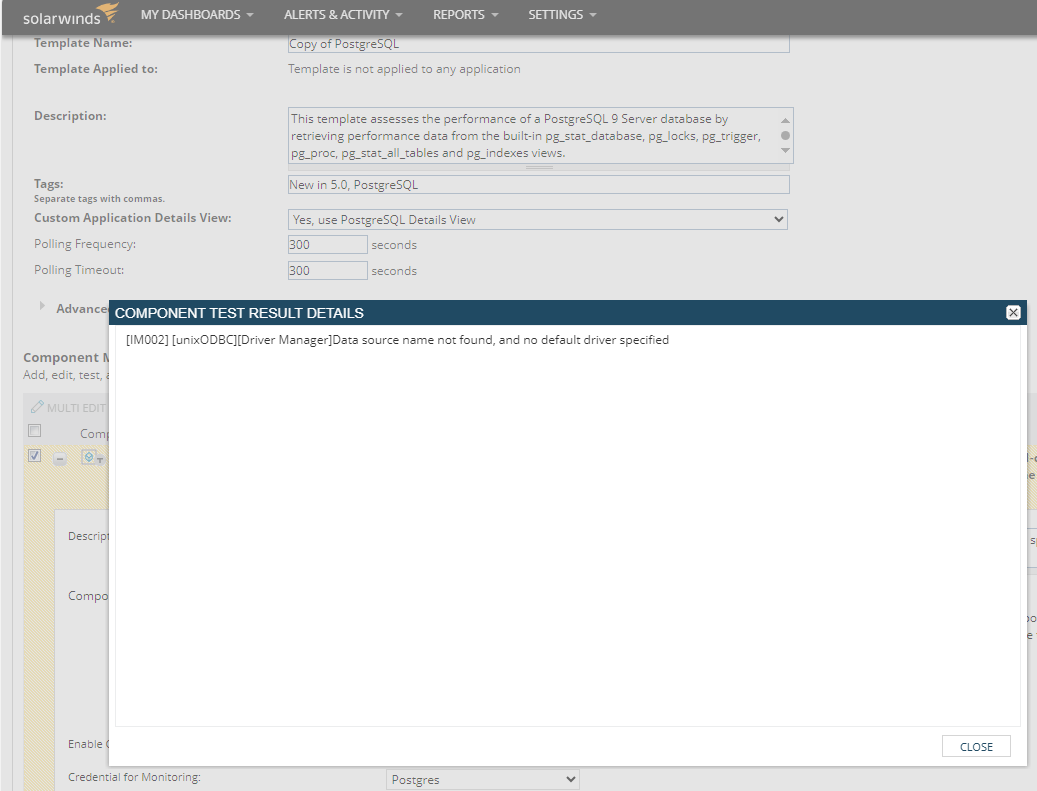1037x791 pixels.
Task: Close the Component Test Result Details dialog via X
Action: (x=1013, y=313)
